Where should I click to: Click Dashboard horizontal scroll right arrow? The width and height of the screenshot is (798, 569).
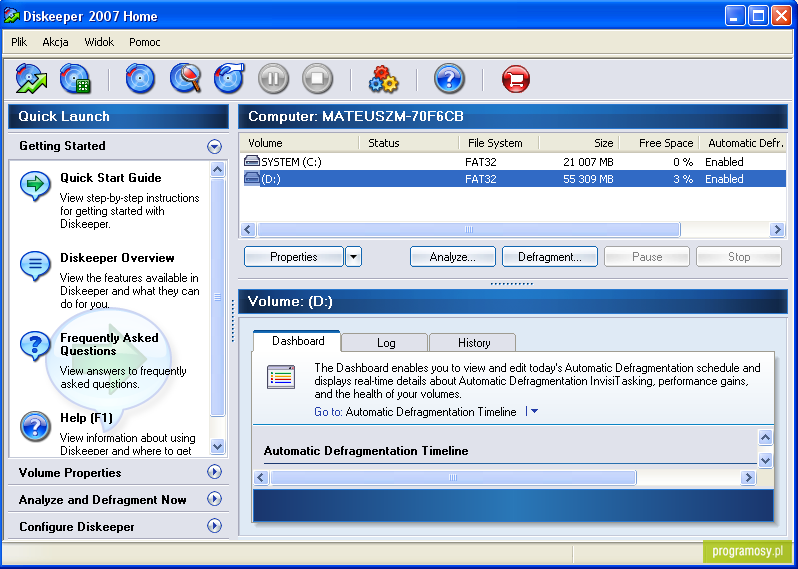click(x=748, y=477)
